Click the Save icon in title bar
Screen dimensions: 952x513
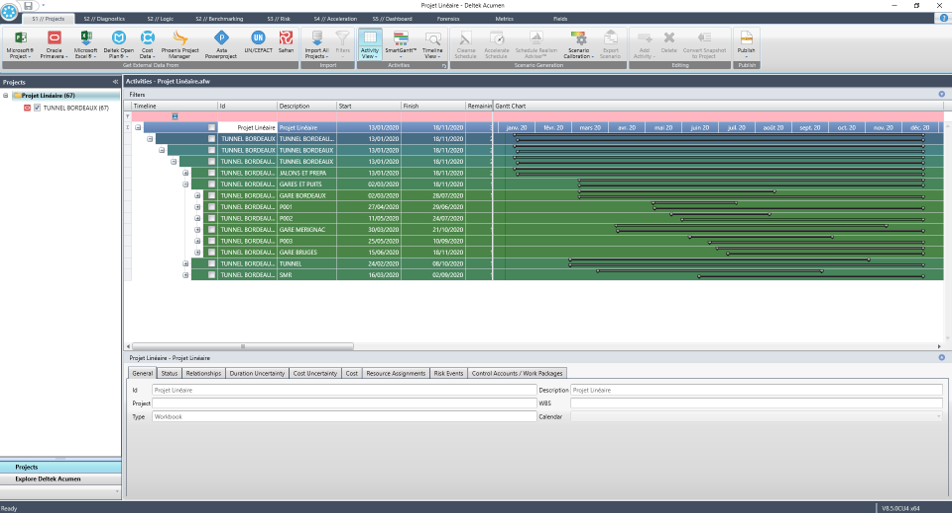tap(28, 5)
